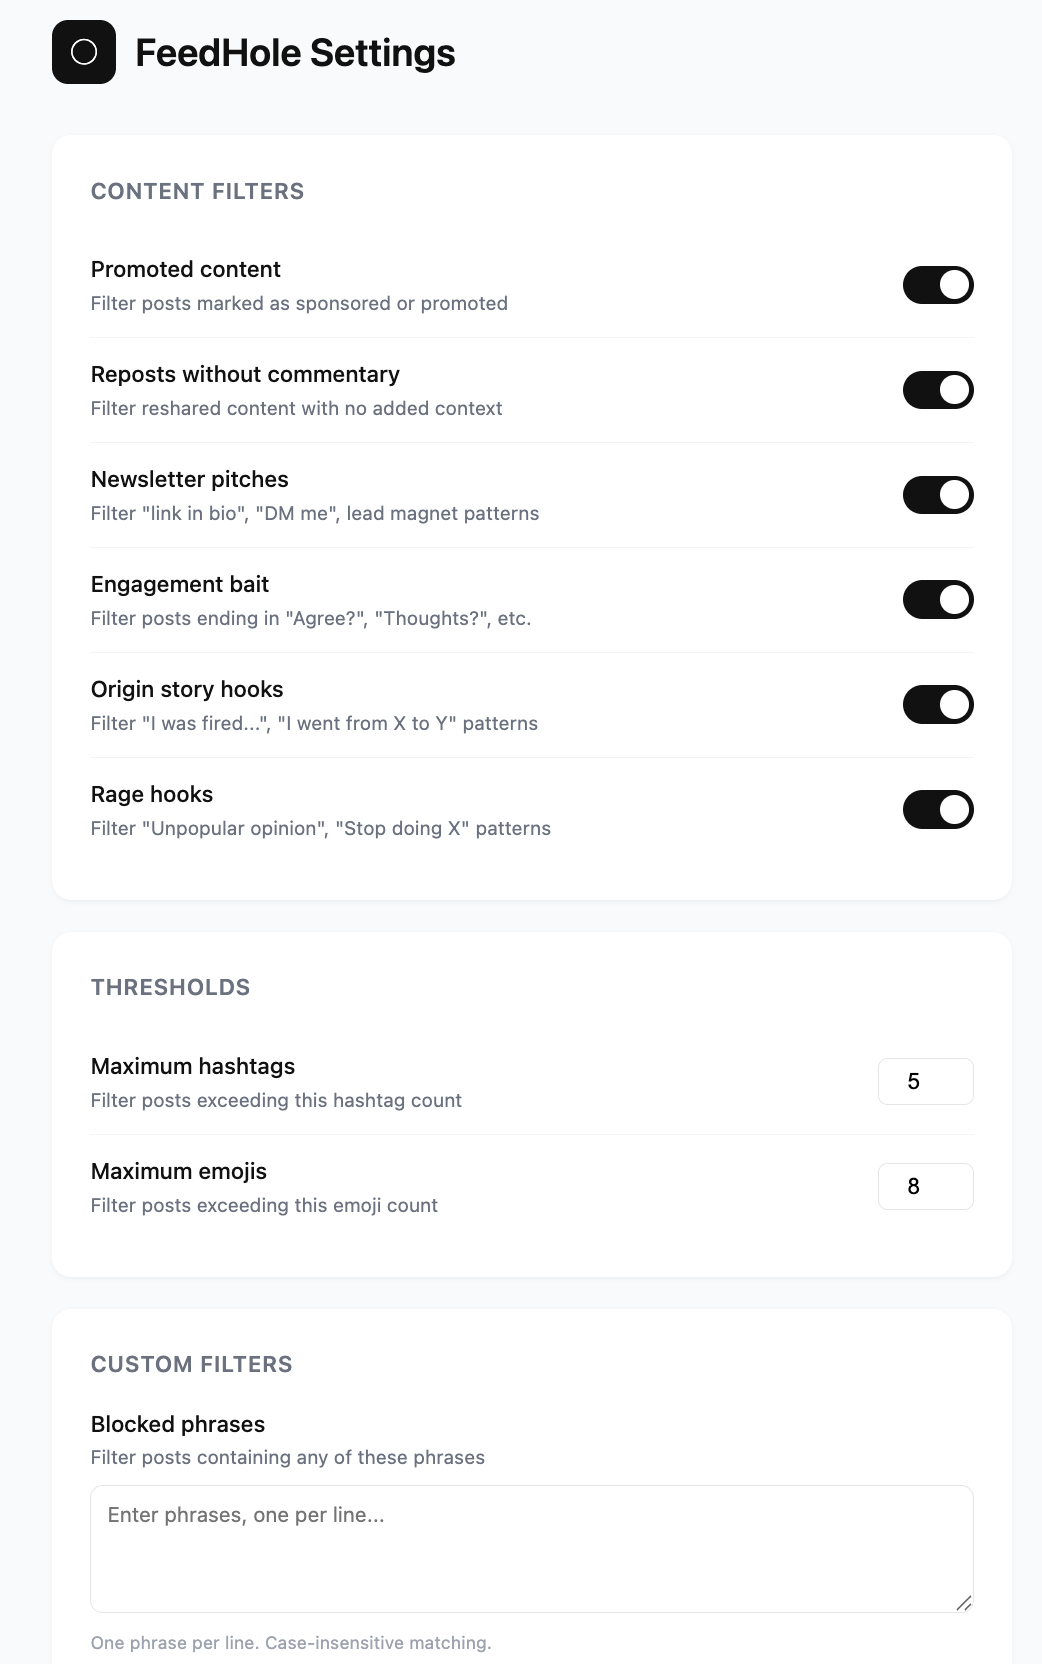Turn off the Newsletter pitches filter
This screenshot has height=1664, width=1042.
(x=937, y=494)
